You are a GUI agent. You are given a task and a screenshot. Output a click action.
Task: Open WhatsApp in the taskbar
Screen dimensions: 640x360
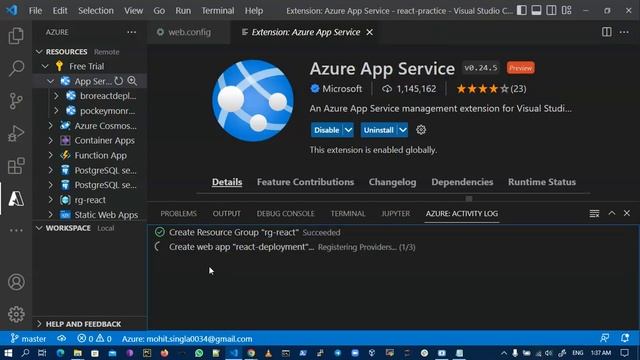[199, 353]
